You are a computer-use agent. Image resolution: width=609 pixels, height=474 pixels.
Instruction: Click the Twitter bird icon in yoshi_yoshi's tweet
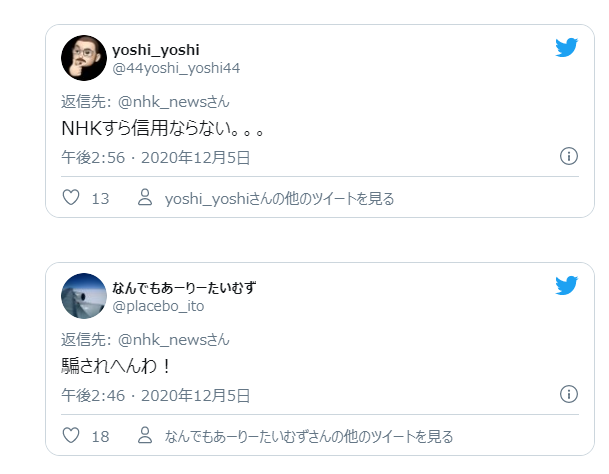click(x=566, y=47)
